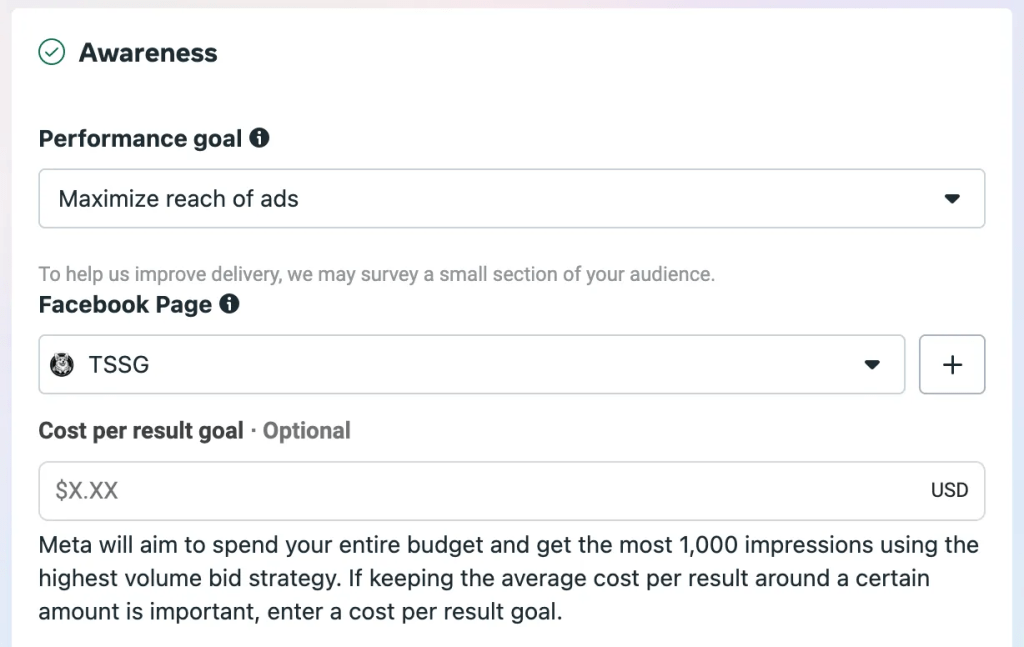Click the Cost per result goal label
This screenshot has width=1024, height=647.
click(141, 431)
